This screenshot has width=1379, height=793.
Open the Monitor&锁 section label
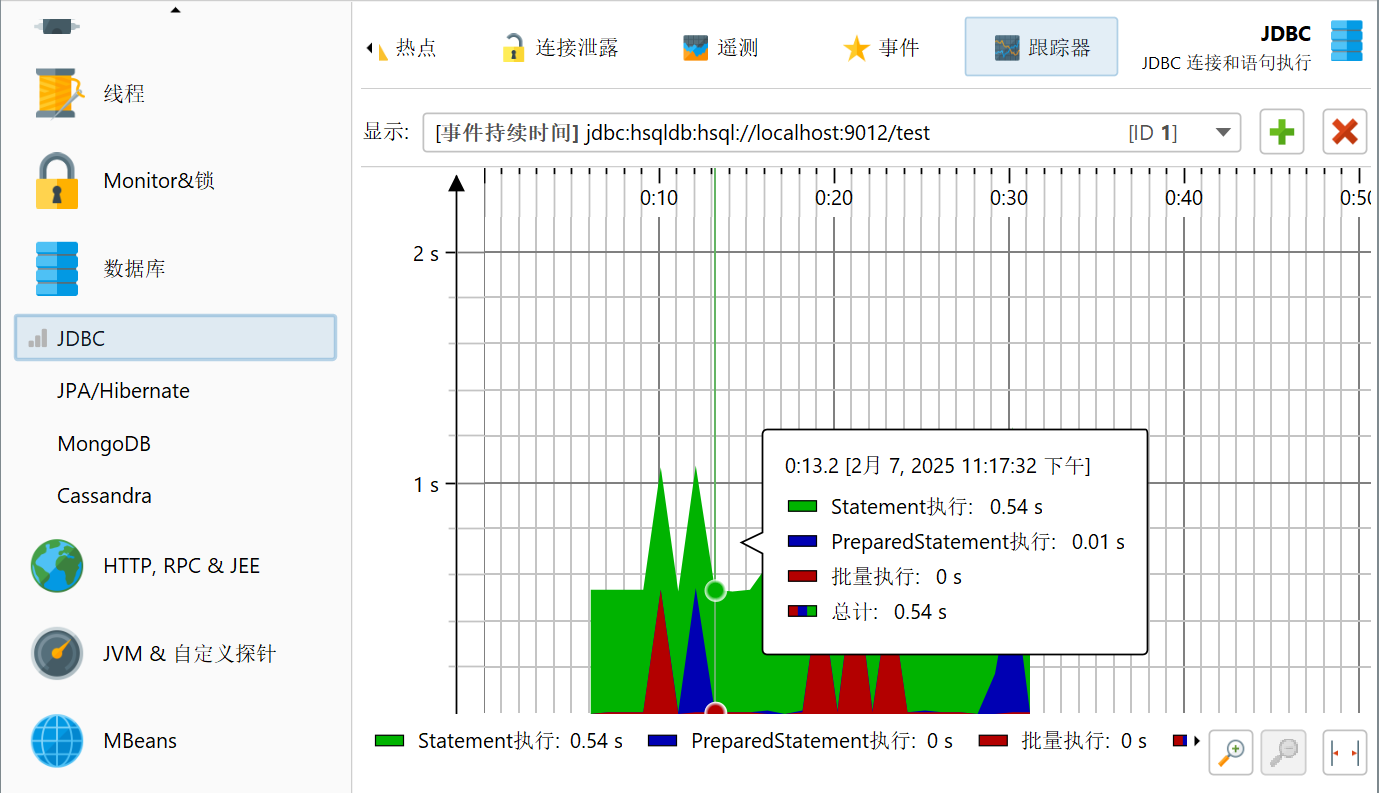coord(159,181)
